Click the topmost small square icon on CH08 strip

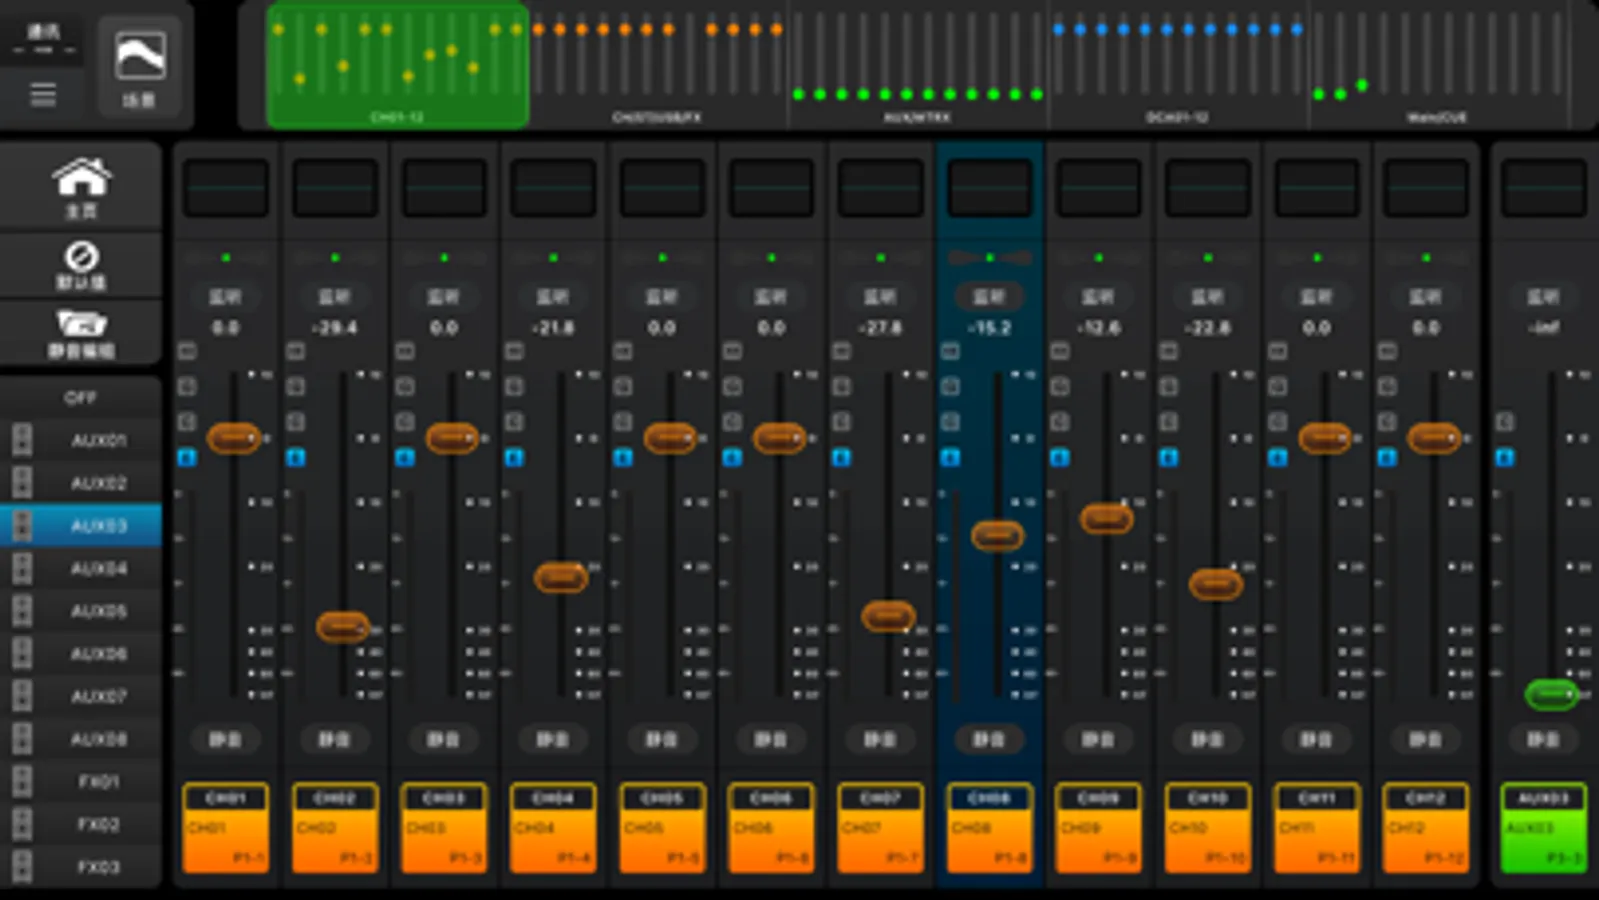pos(950,351)
